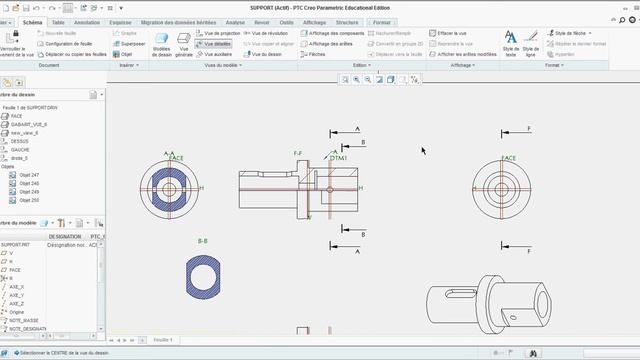Click Configuration de feuille

pyautogui.click(x=64, y=44)
